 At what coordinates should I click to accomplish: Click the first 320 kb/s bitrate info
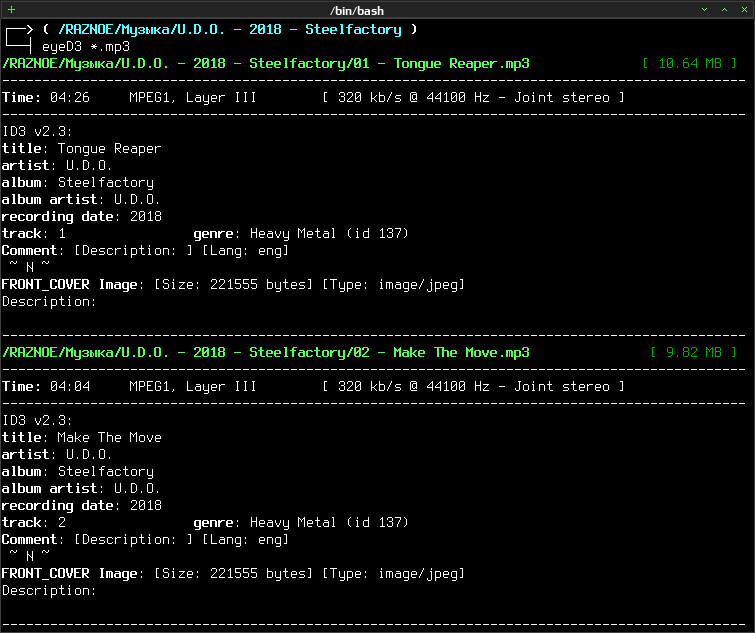[x=473, y=98]
